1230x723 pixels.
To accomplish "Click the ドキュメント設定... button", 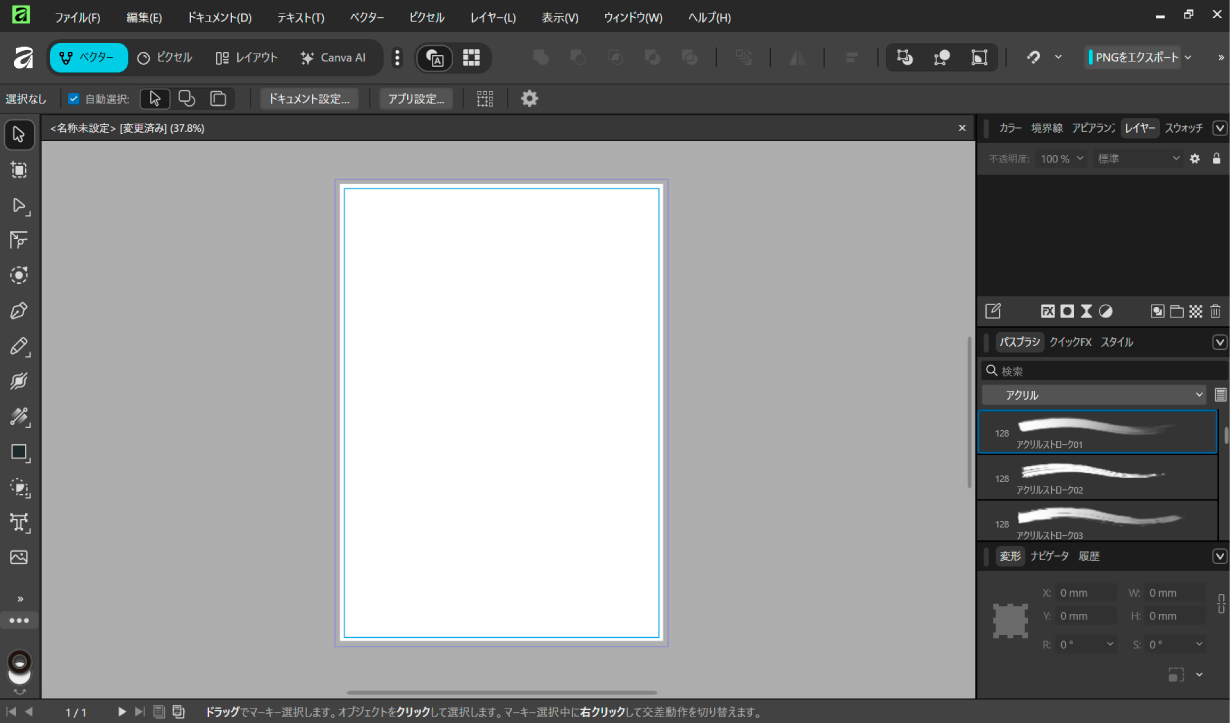I will (309, 99).
